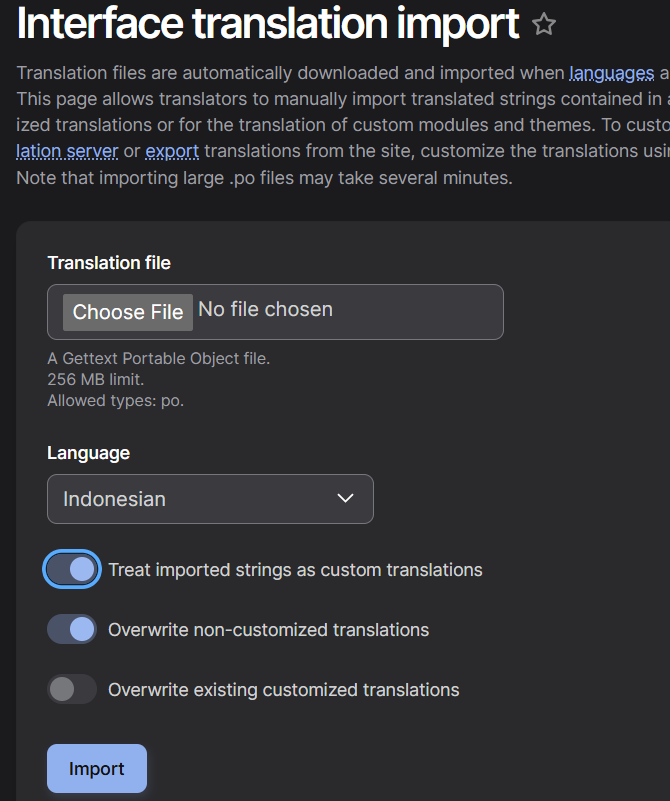Click the knob of the first toggle switch

pos(81,568)
